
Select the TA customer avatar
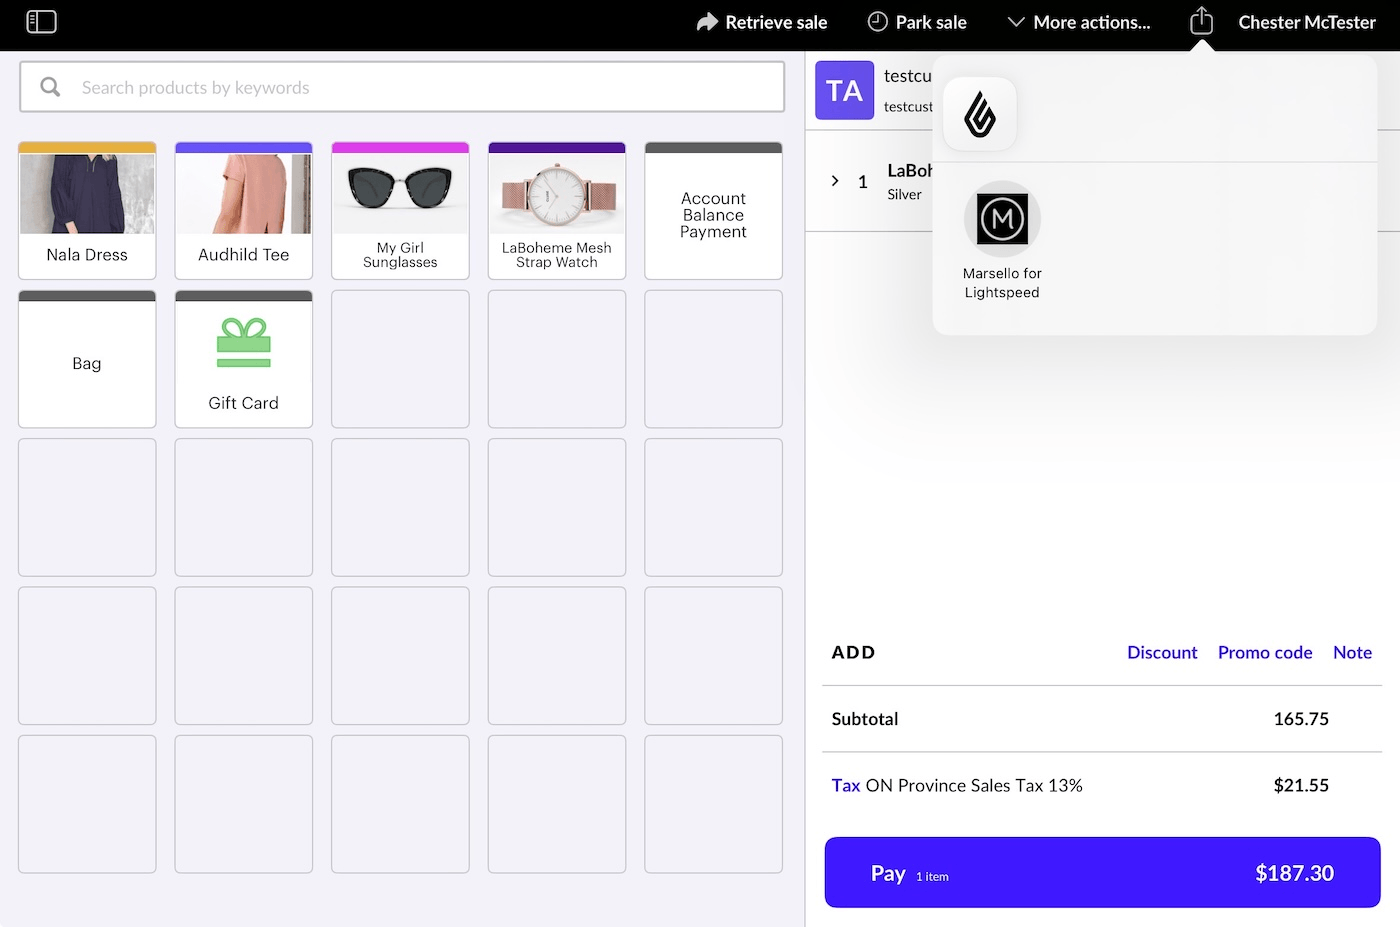point(844,90)
